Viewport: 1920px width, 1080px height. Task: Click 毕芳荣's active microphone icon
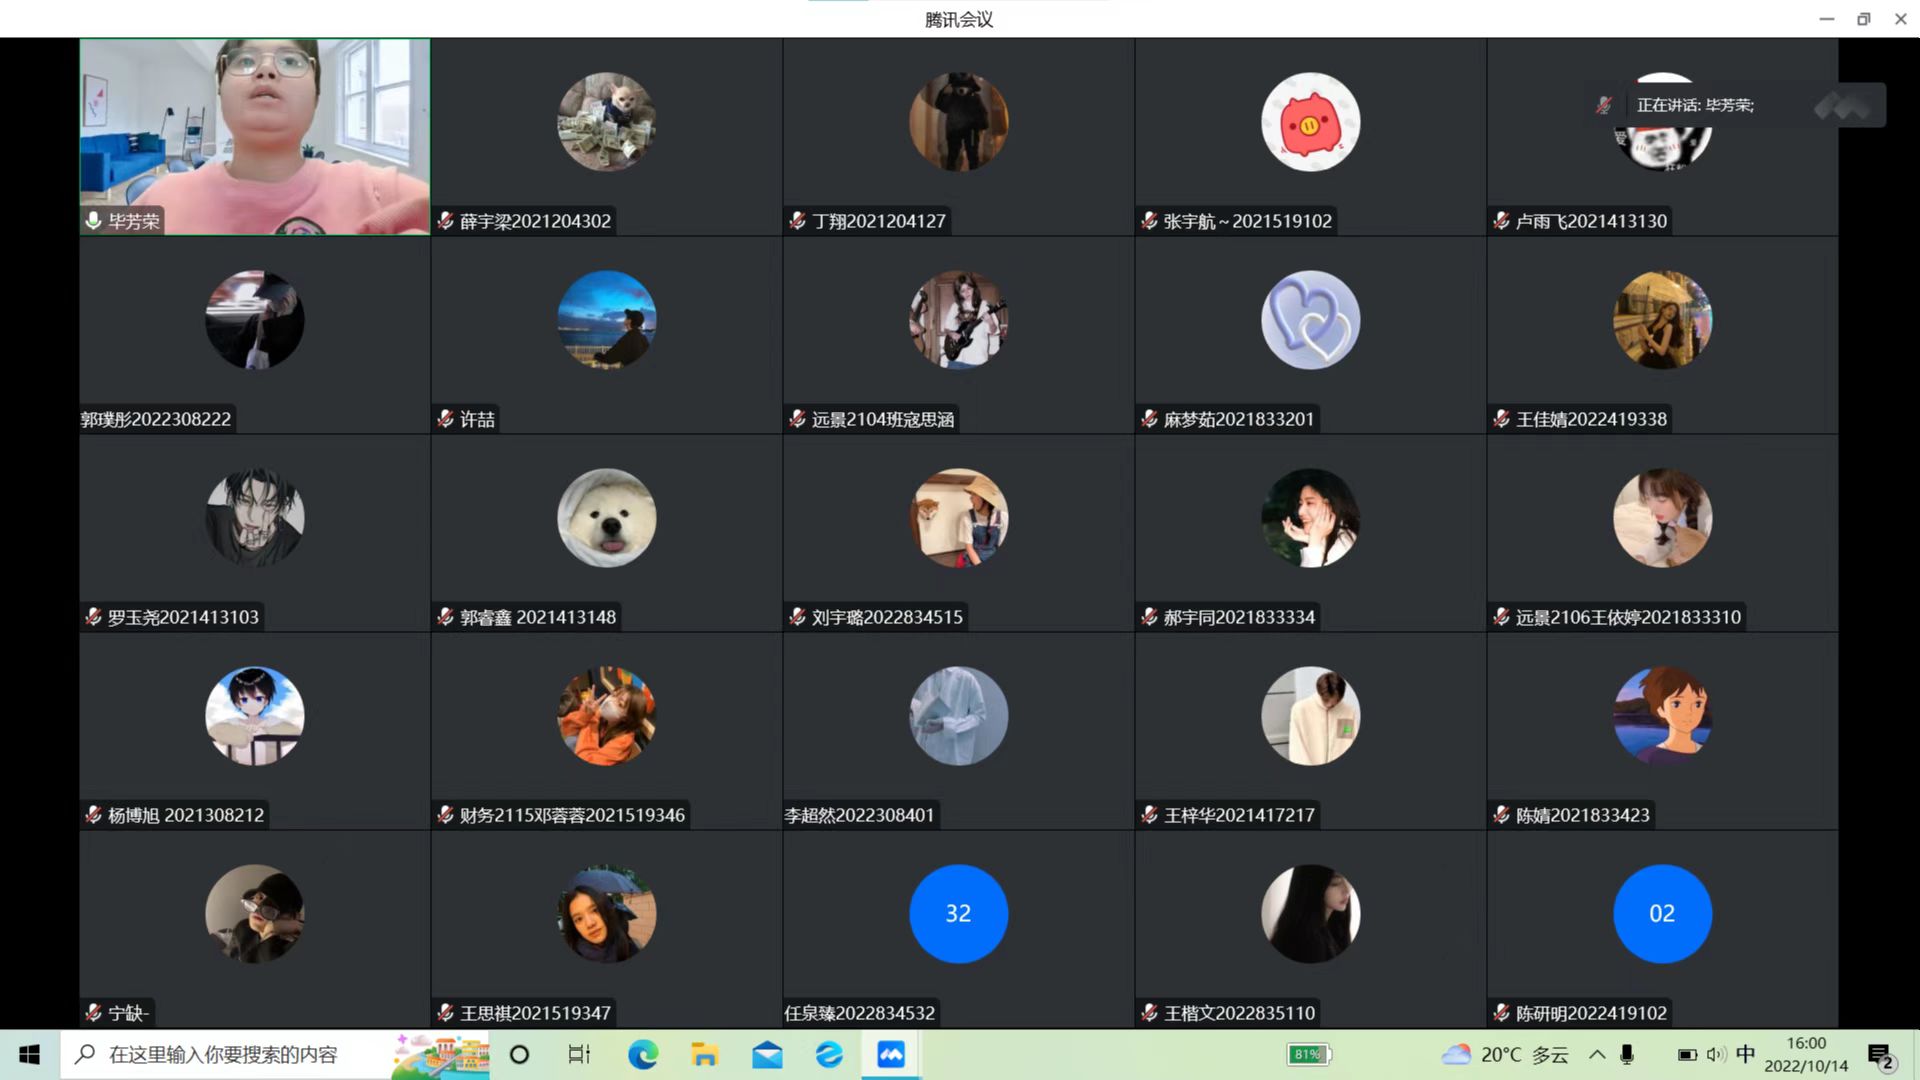94,221
